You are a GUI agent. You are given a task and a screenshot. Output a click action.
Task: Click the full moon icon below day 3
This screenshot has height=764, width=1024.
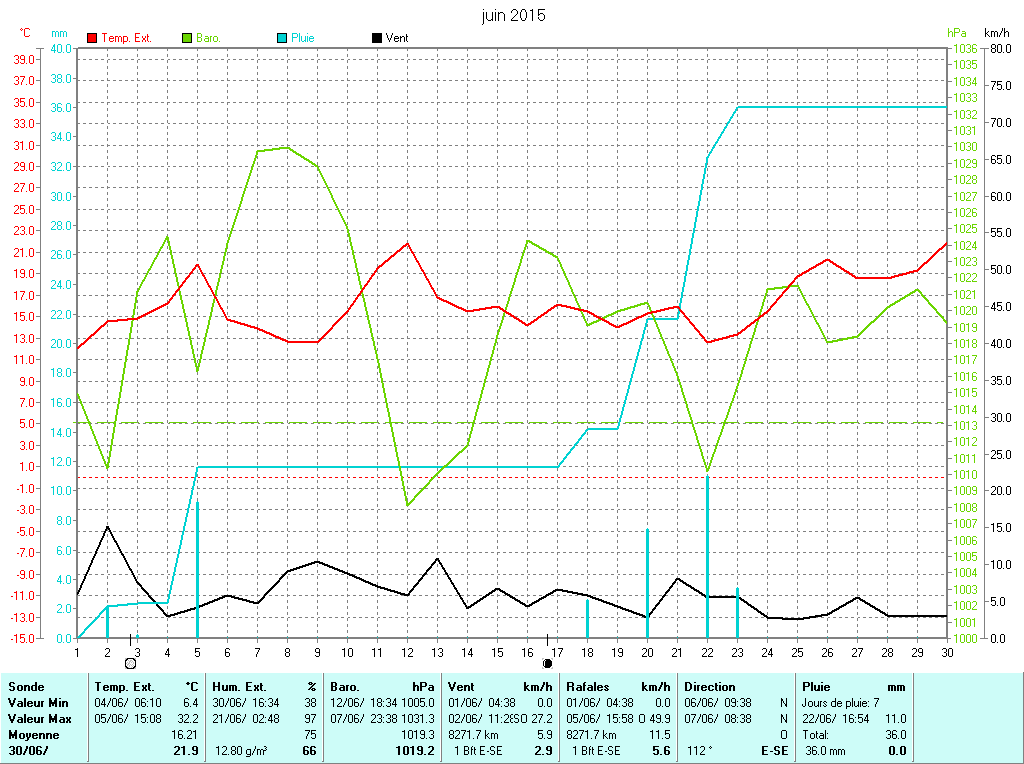point(131,663)
